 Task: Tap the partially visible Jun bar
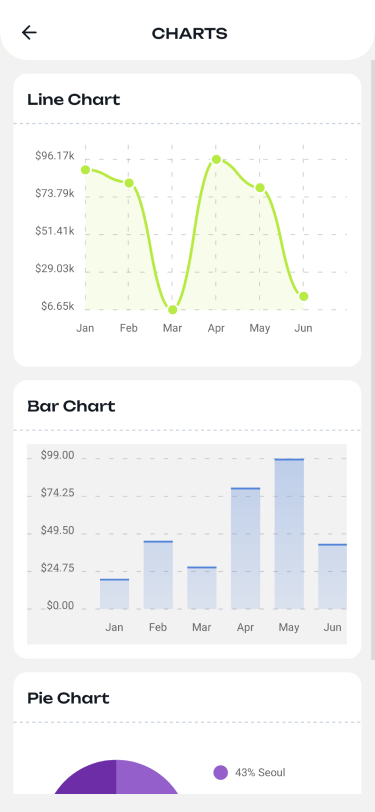click(333, 576)
